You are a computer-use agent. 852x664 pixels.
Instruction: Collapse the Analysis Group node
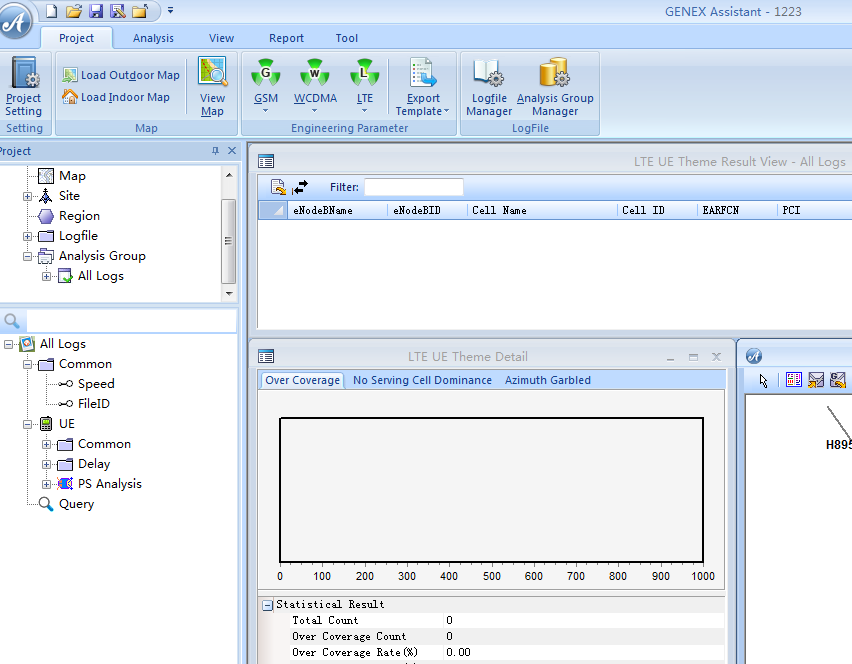[27, 256]
